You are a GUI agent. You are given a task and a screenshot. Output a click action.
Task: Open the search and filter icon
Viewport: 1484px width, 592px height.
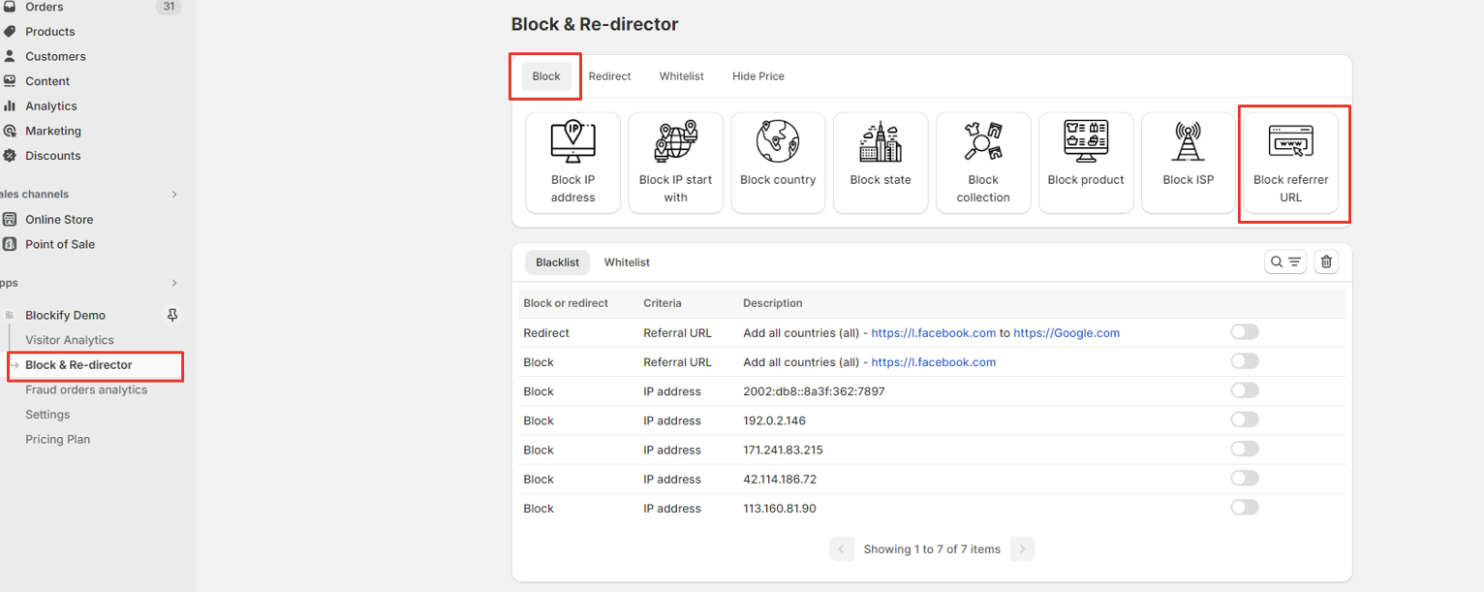(1285, 262)
